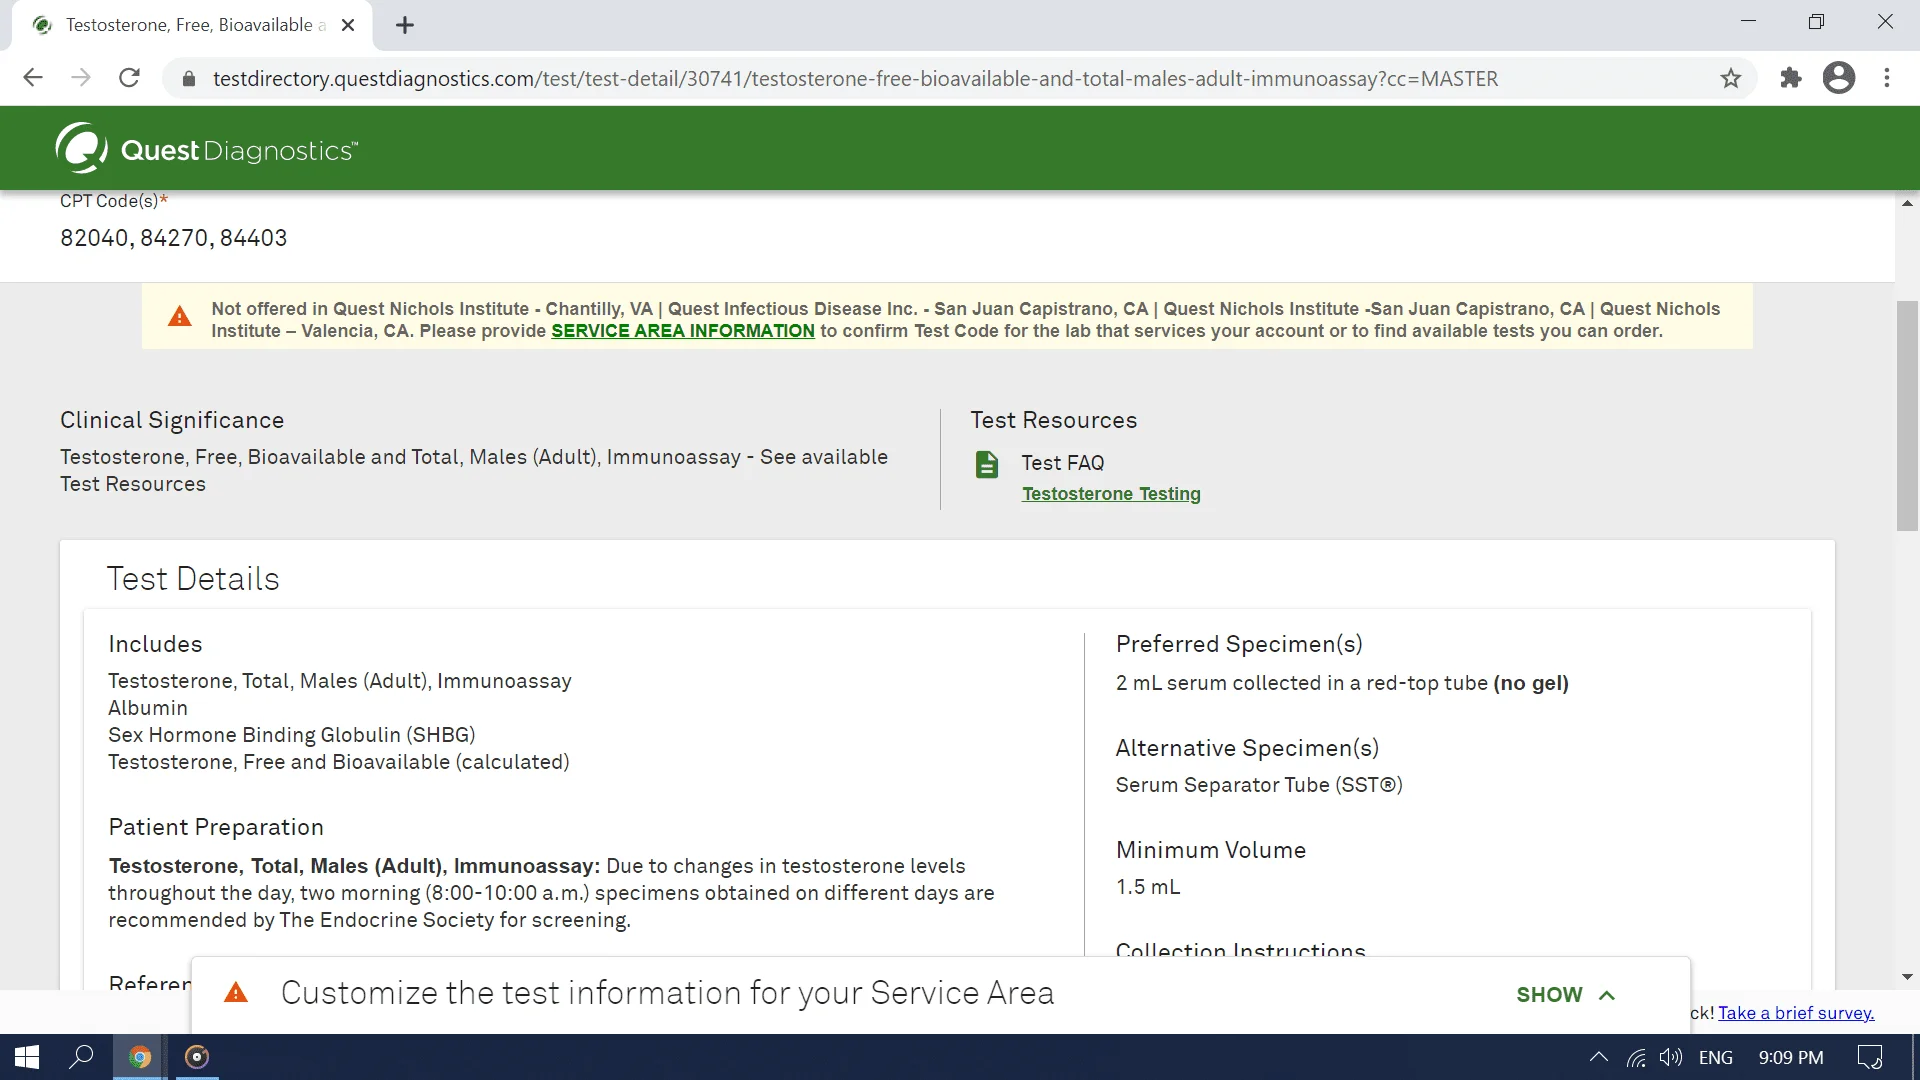
Task: Click the Includes heading
Action: (155, 644)
